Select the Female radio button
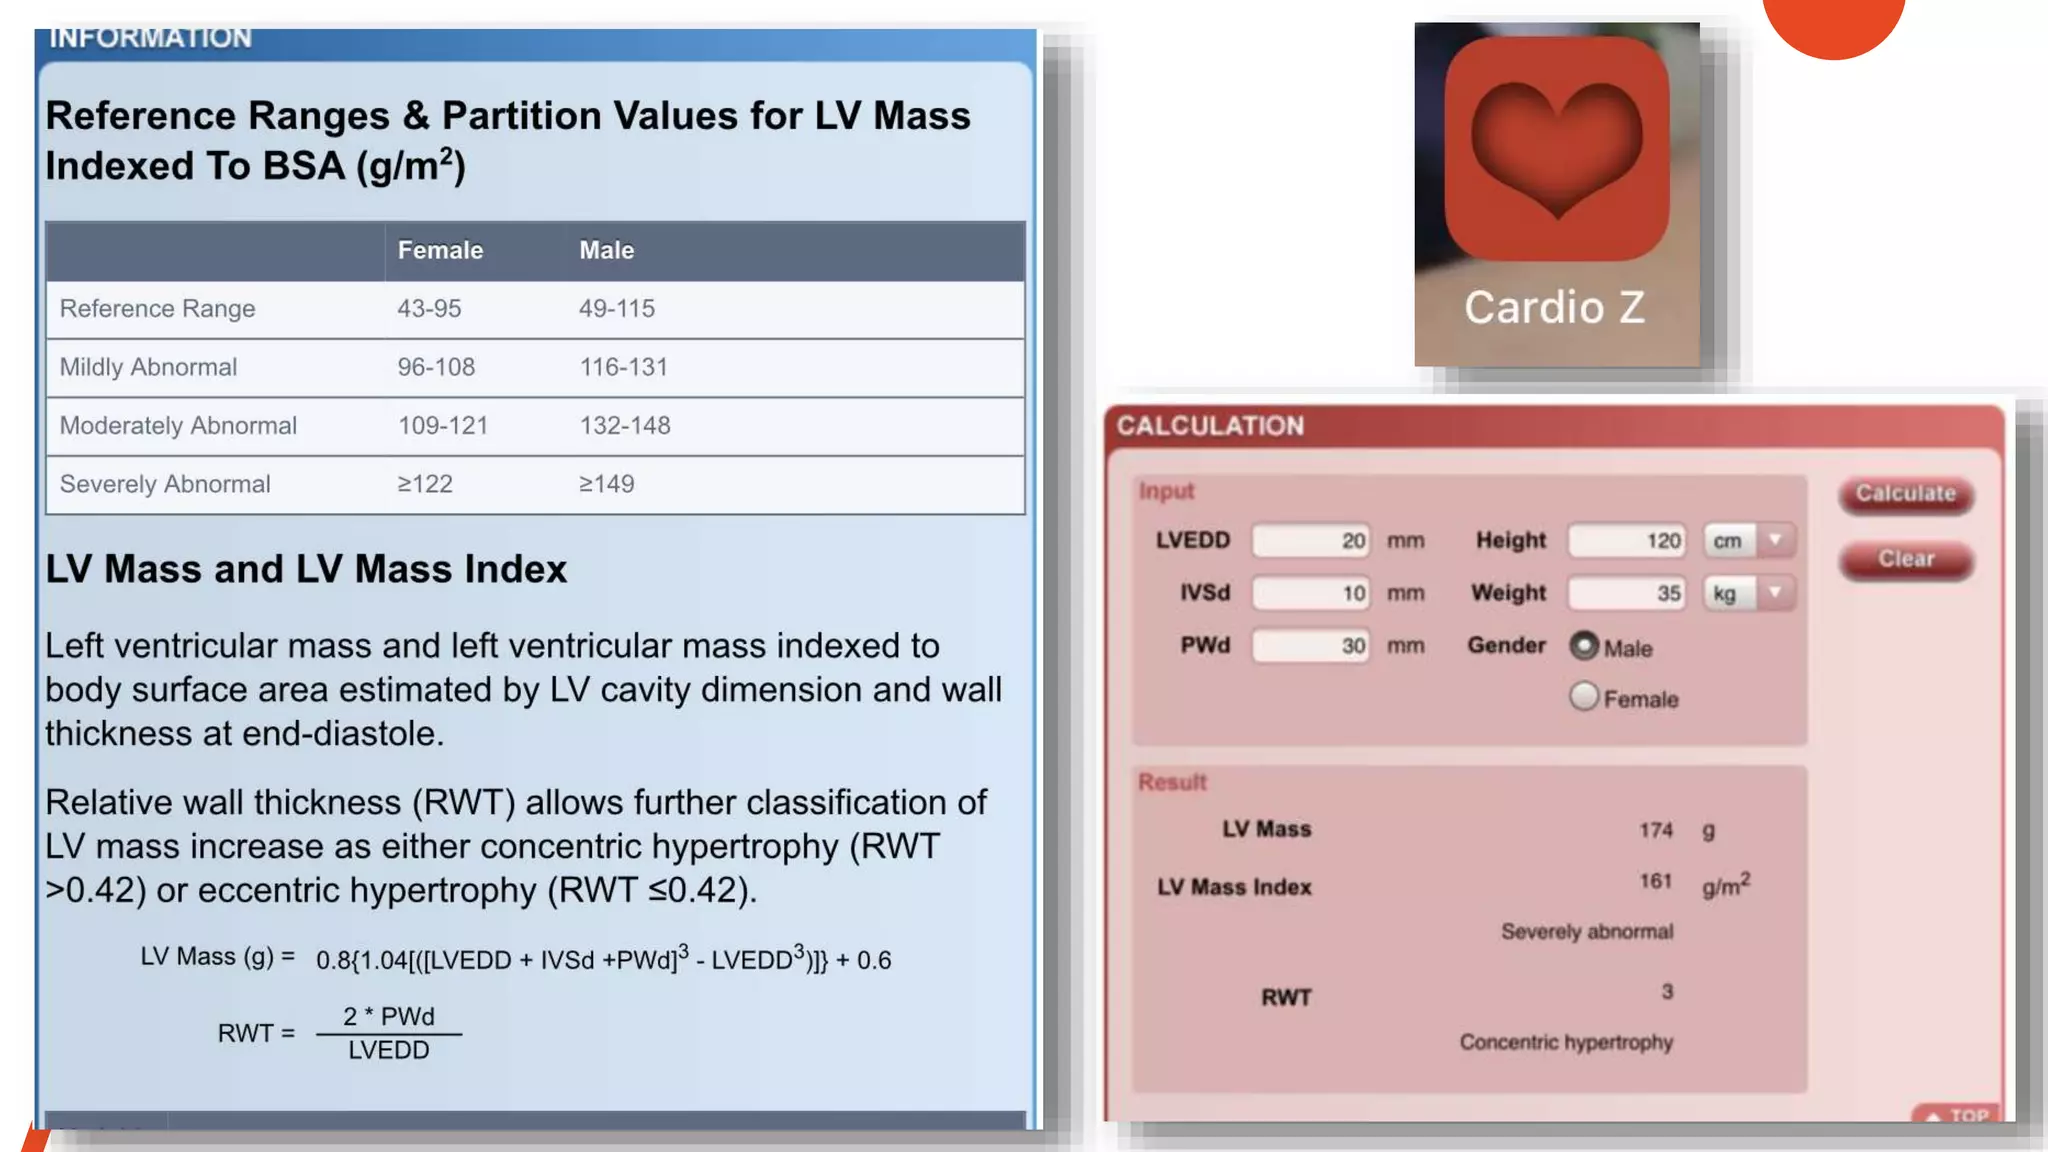Screen dimensions: 2048x1152 [x=1584, y=697]
